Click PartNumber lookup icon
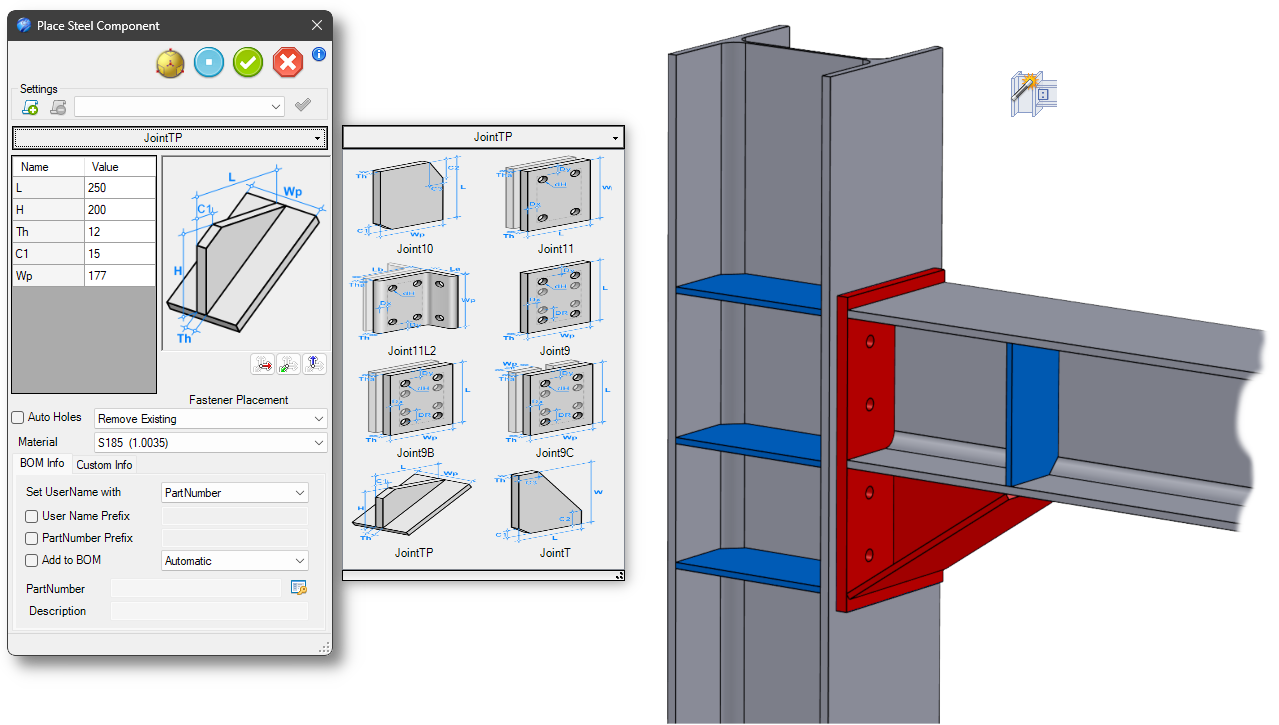Image resolution: width=1279 pixels, height=725 pixels. pyautogui.click(x=298, y=588)
